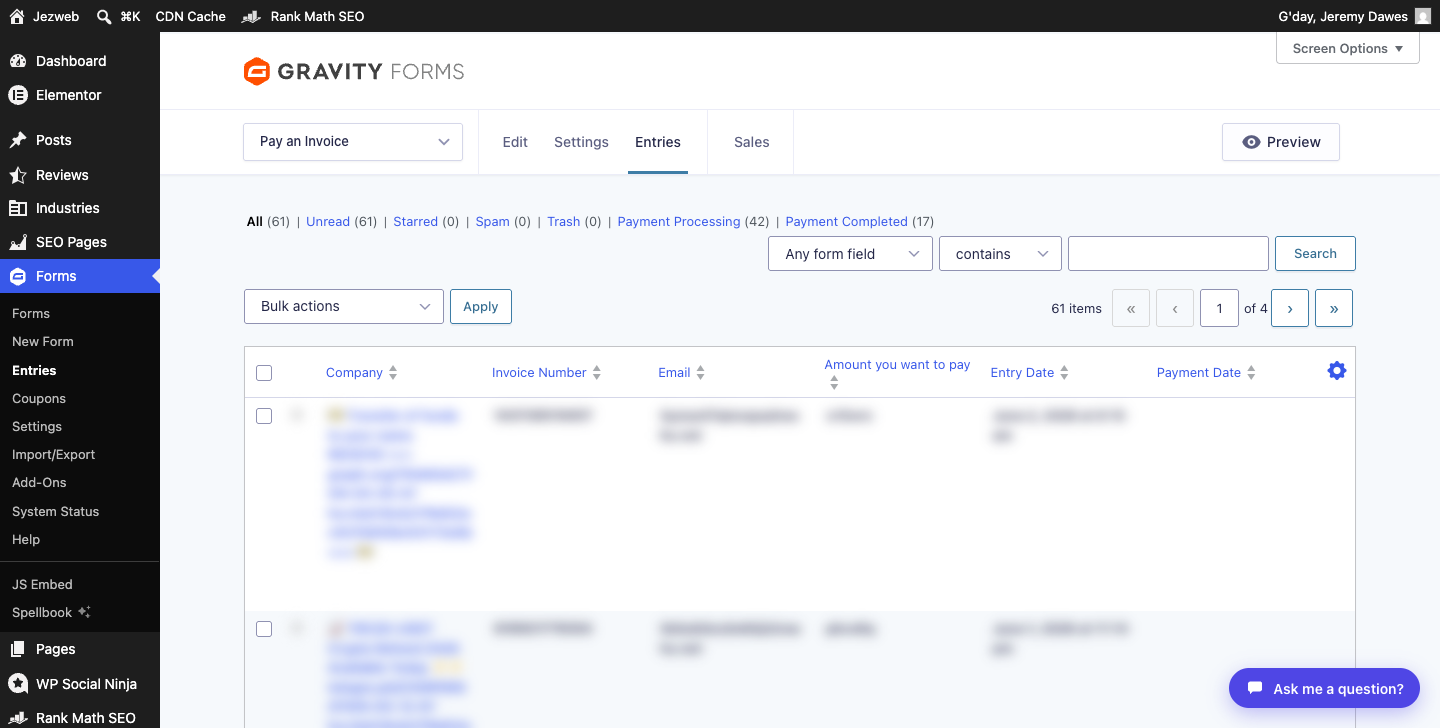1440x728 pixels.
Task: Click the Company column header
Action: point(354,373)
